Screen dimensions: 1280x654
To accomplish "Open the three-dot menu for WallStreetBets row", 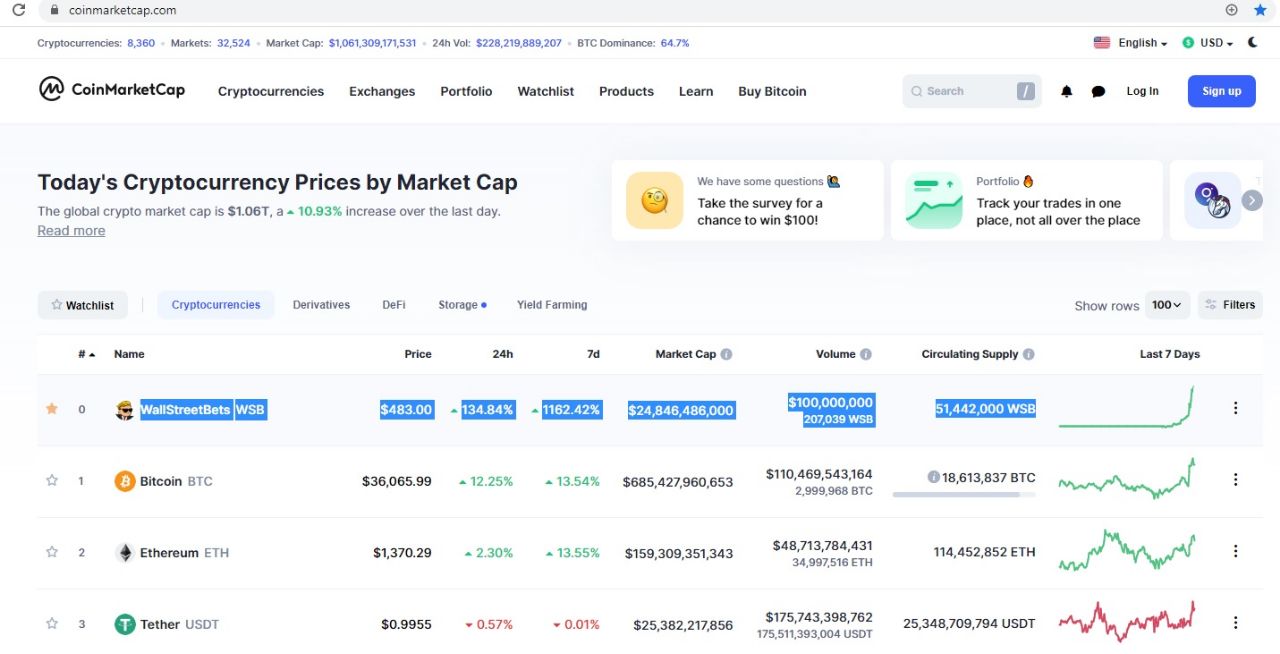I will click(x=1235, y=408).
